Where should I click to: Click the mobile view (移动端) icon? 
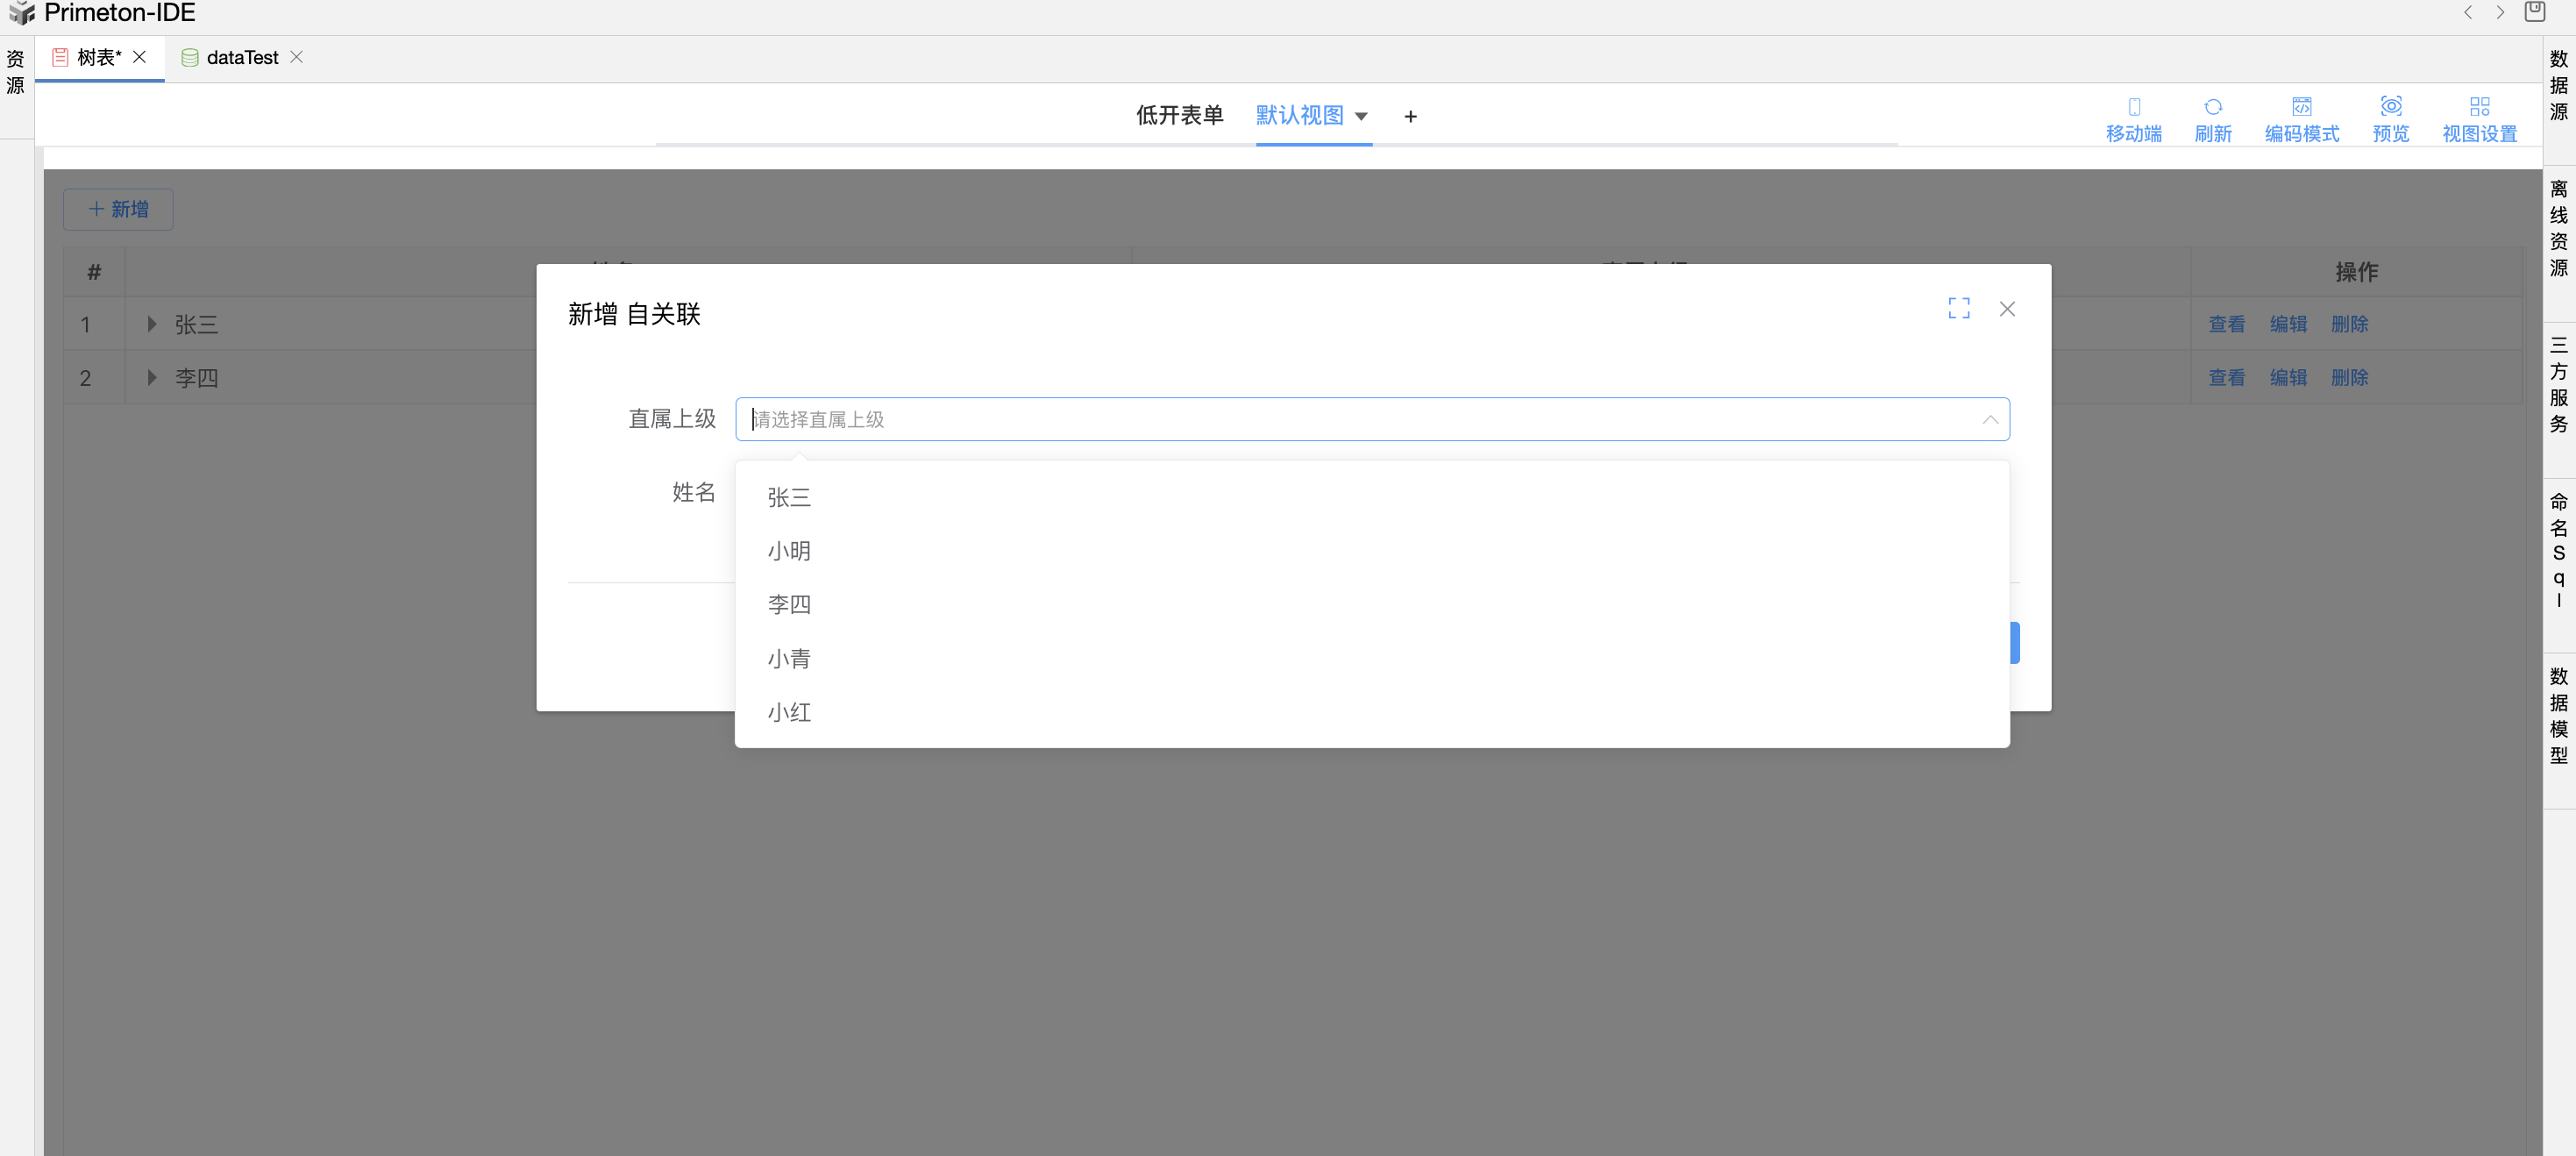coord(2133,107)
